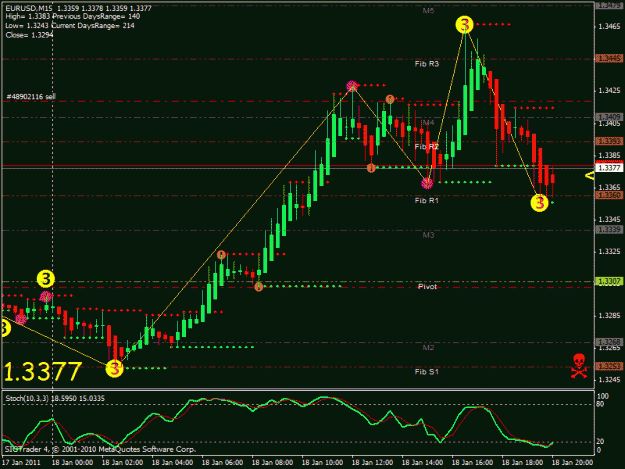The width and height of the screenshot is (625, 469).
Task: Click orange circle marker on the 1.3377 line
Action: tap(371, 168)
